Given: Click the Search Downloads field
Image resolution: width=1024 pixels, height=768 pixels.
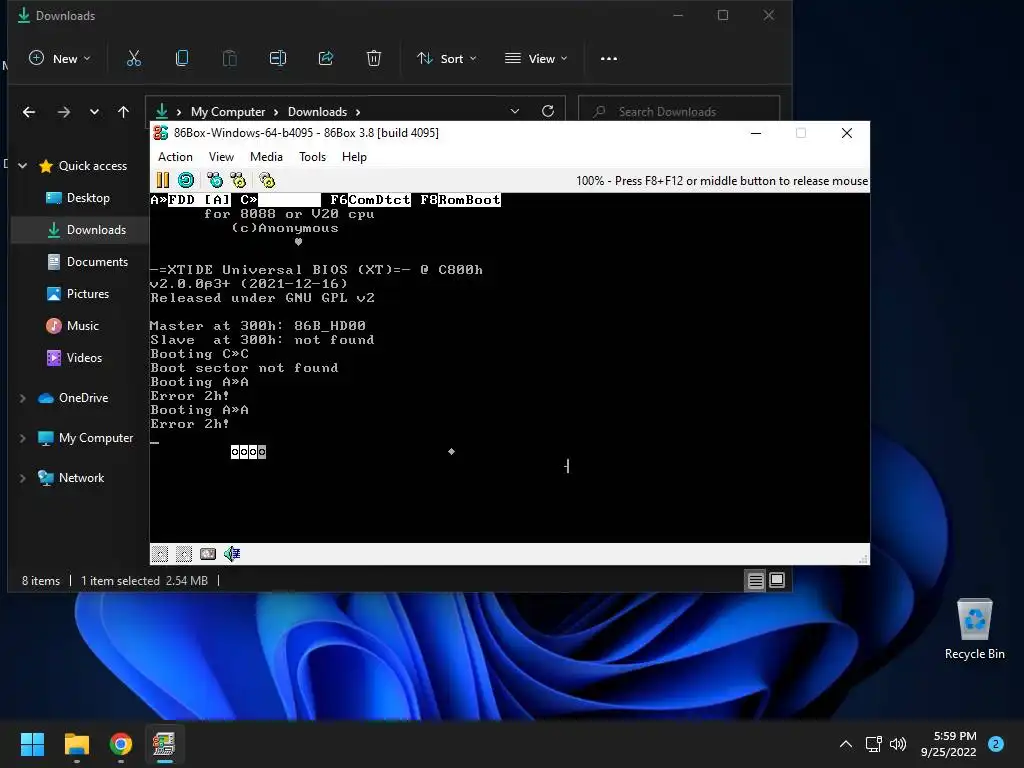Looking at the screenshot, I should coord(679,112).
